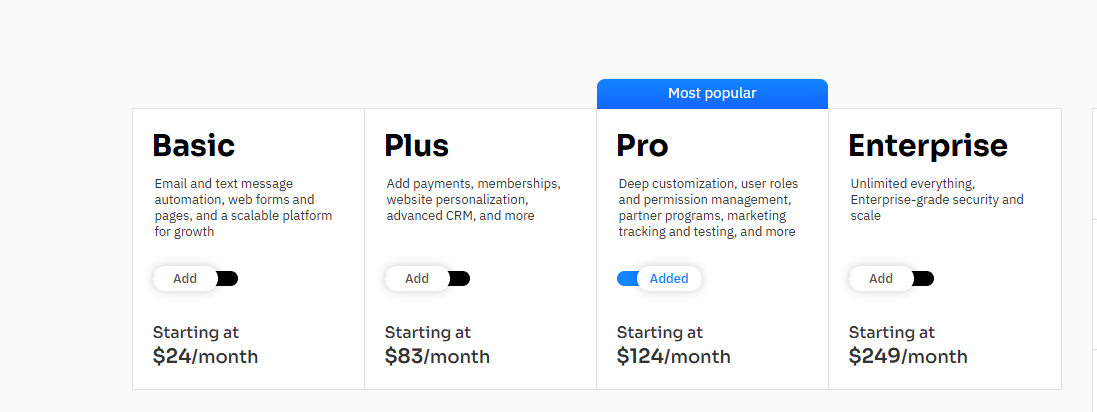Select the Plus plan heading
Image resolution: width=1097 pixels, height=412 pixels.
[416, 146]
